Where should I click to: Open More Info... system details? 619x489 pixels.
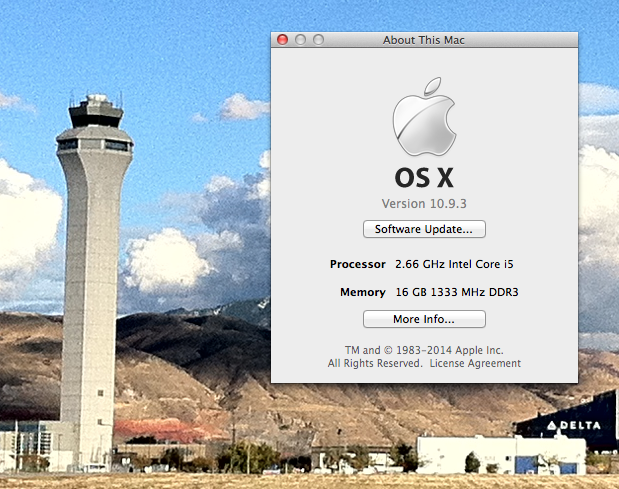pos(424,319)
